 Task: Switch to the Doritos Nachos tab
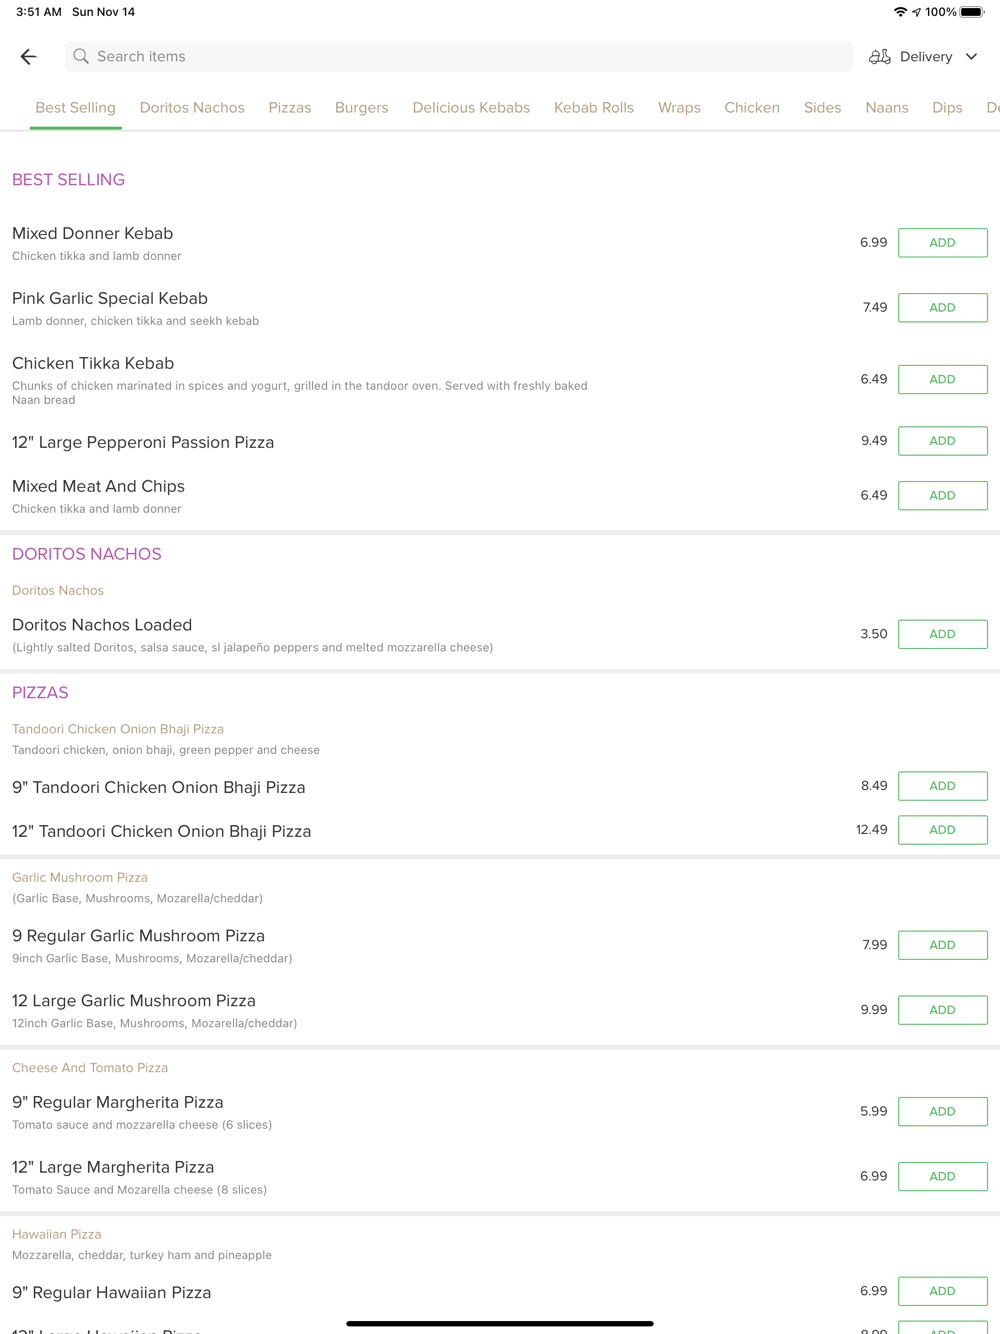pos(192,108)
